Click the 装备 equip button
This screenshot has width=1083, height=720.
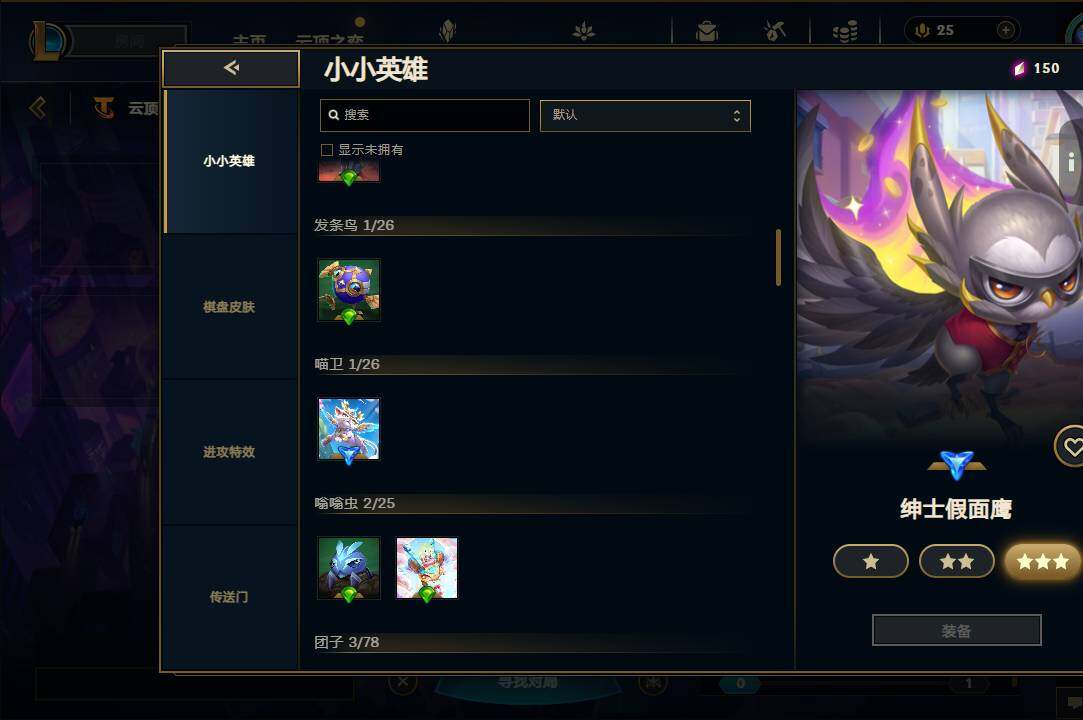[x=957, y=630]
